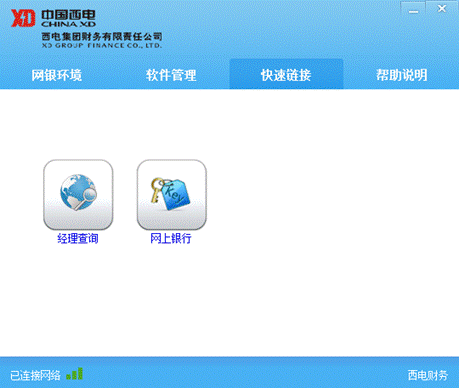The height and width of the screenshot is (388, 459).
Task: Launch the 网上银行 key icon
Action: pyautogui.click(x=172, y=195)
